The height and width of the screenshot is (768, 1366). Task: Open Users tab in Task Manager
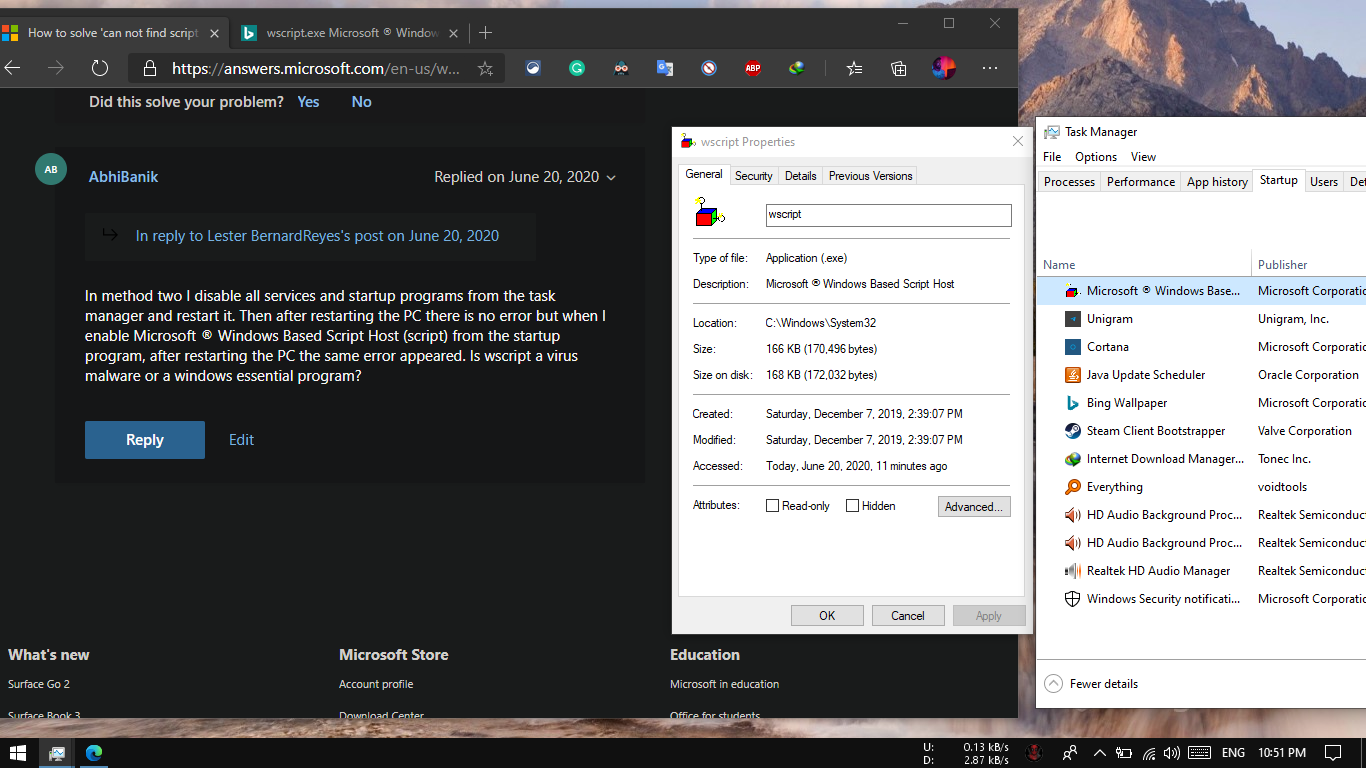pyautogui.click(x=1324, y=182)
